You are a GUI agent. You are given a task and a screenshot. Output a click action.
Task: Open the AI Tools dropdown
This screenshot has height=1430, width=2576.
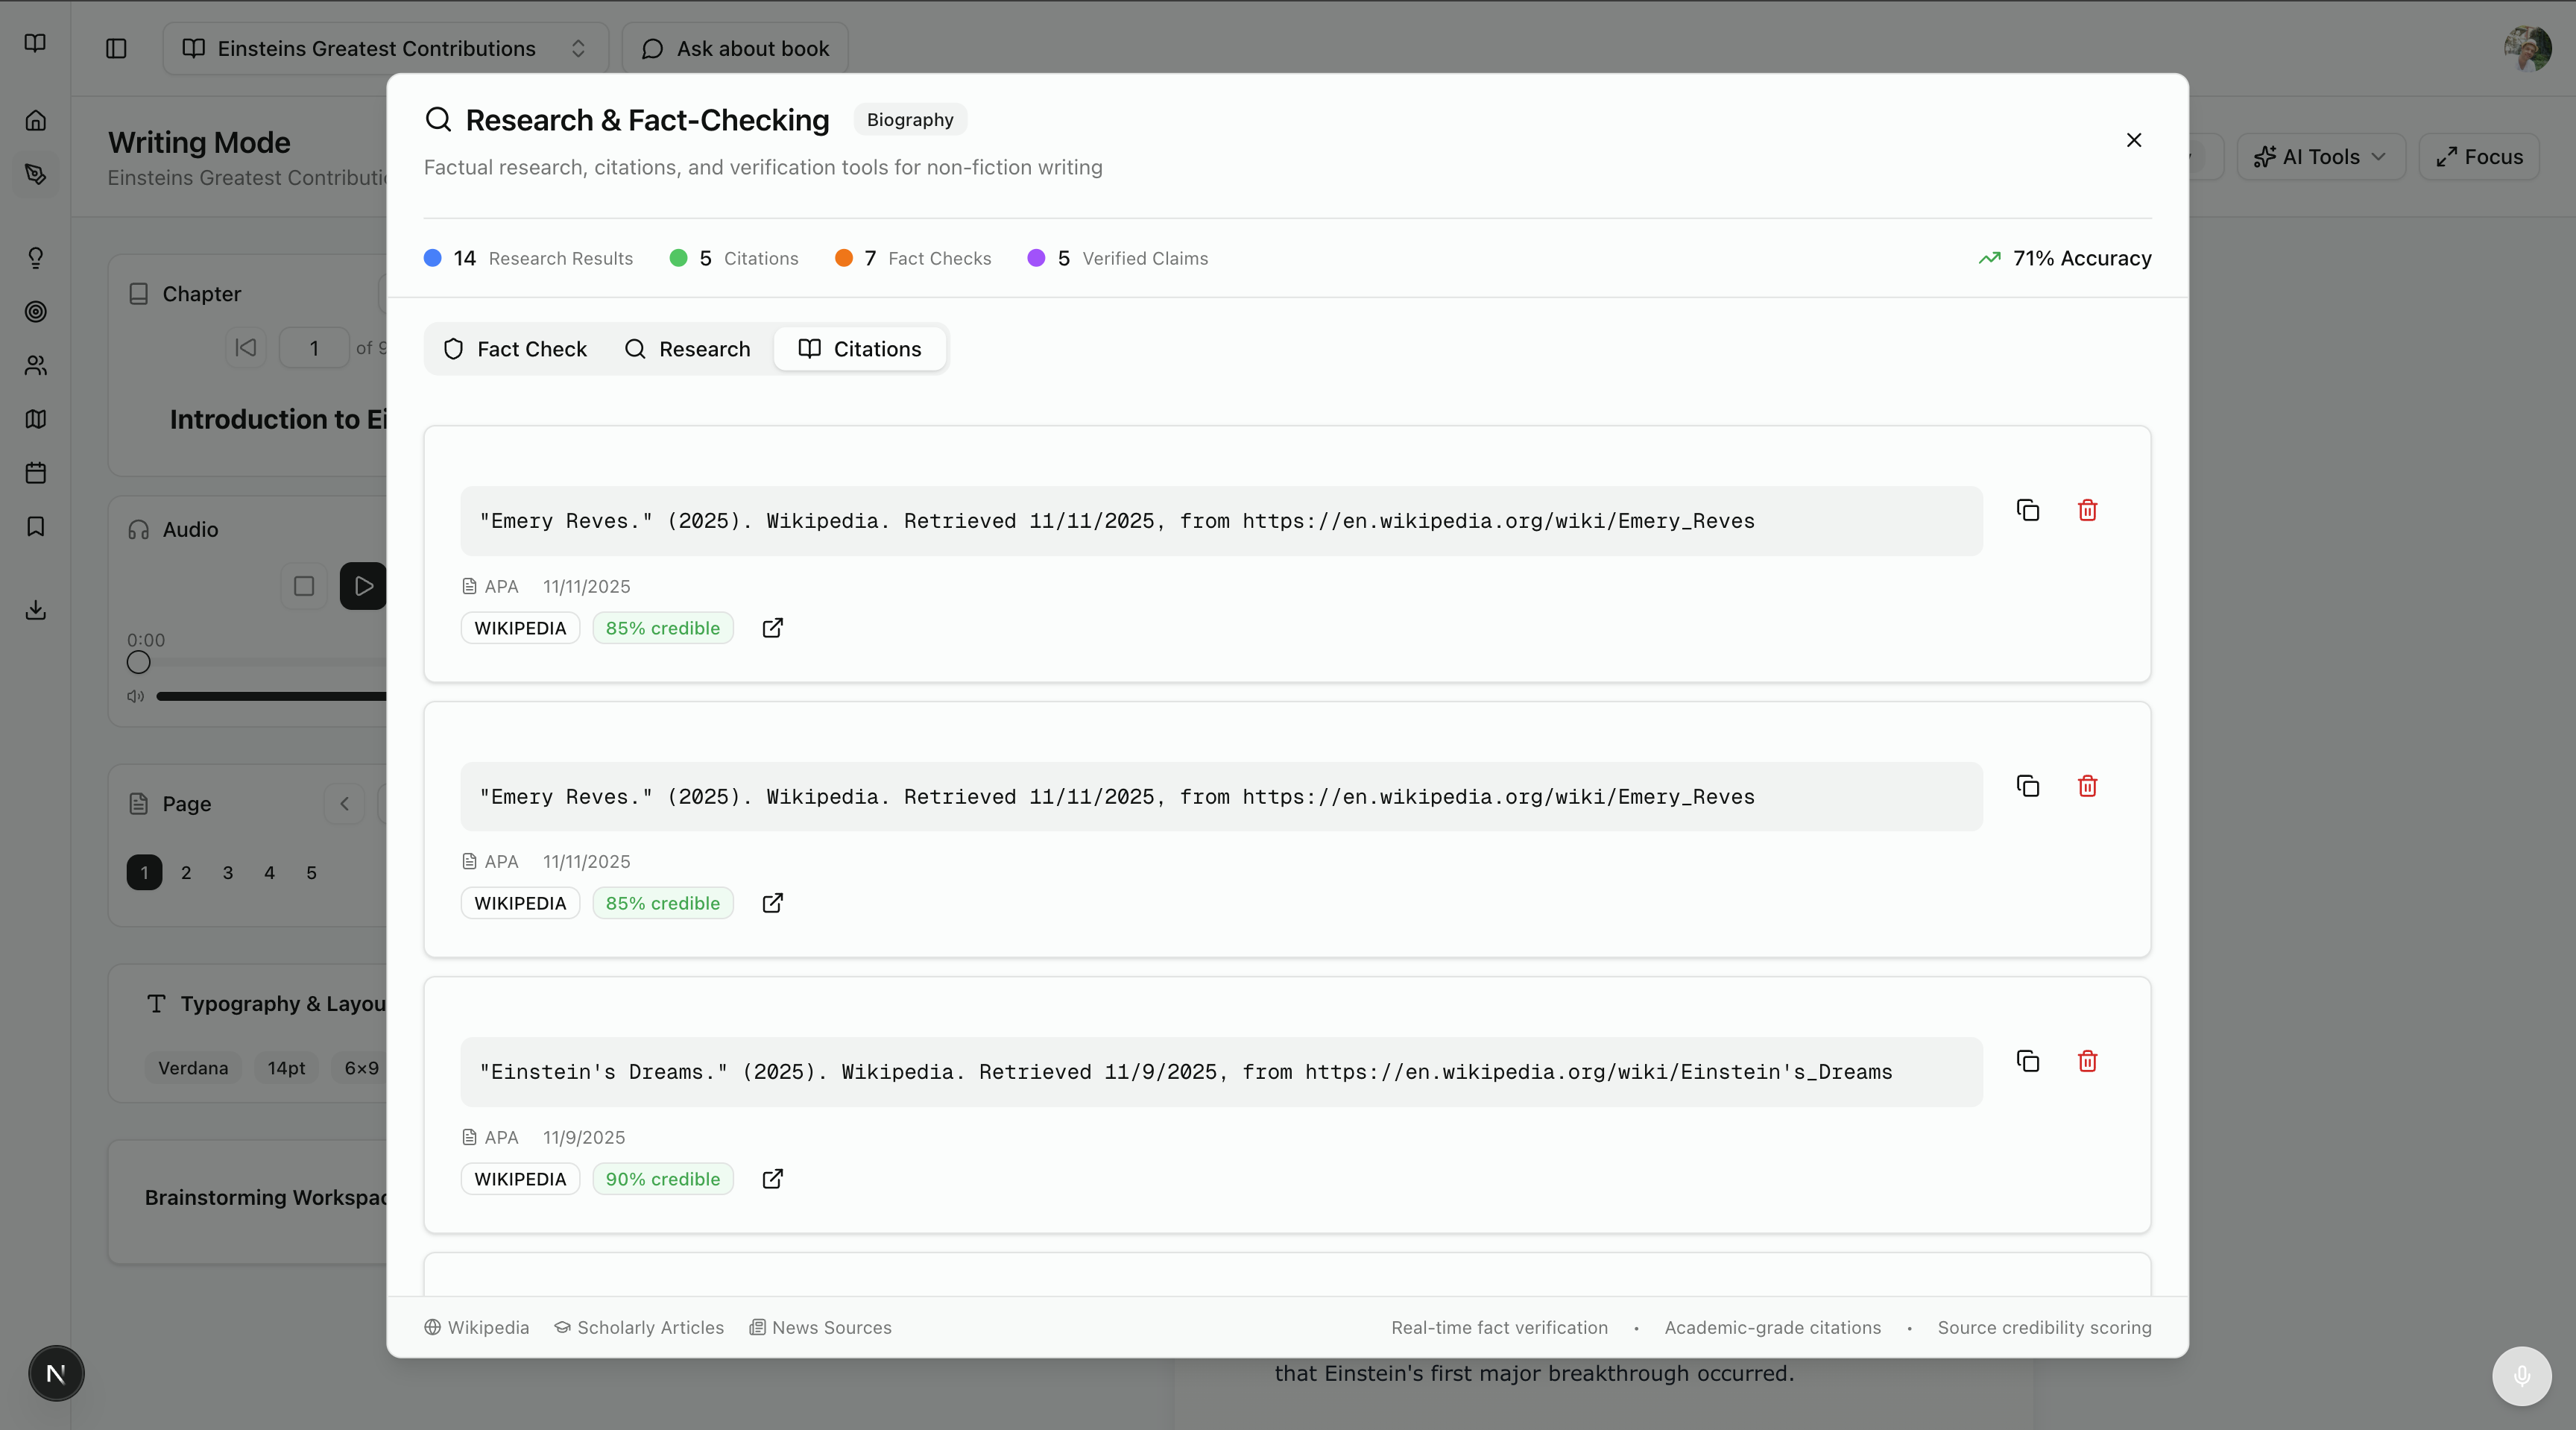(2321, 156)
